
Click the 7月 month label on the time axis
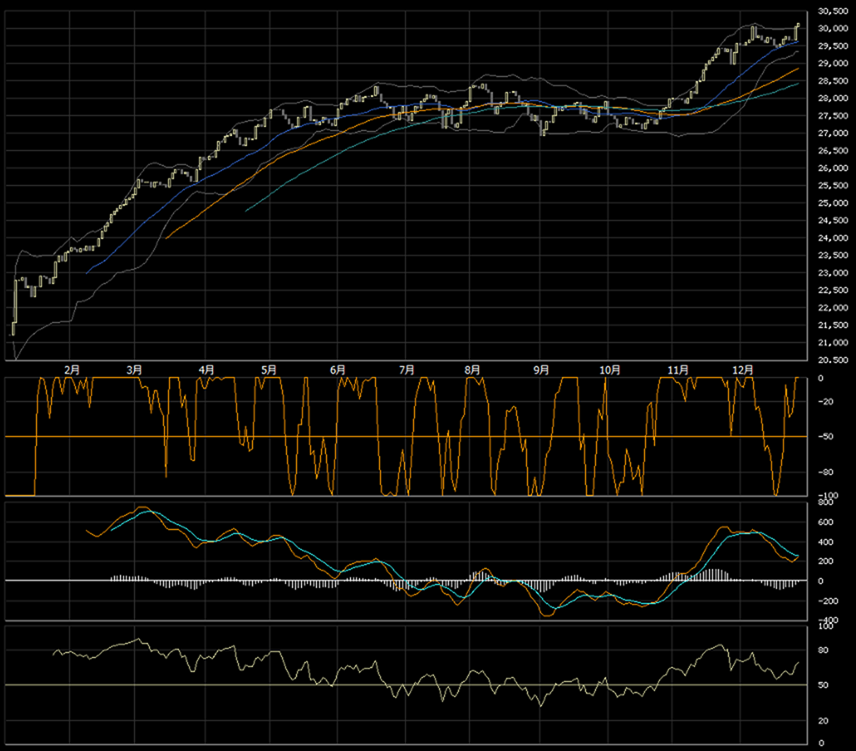point(407,370)
